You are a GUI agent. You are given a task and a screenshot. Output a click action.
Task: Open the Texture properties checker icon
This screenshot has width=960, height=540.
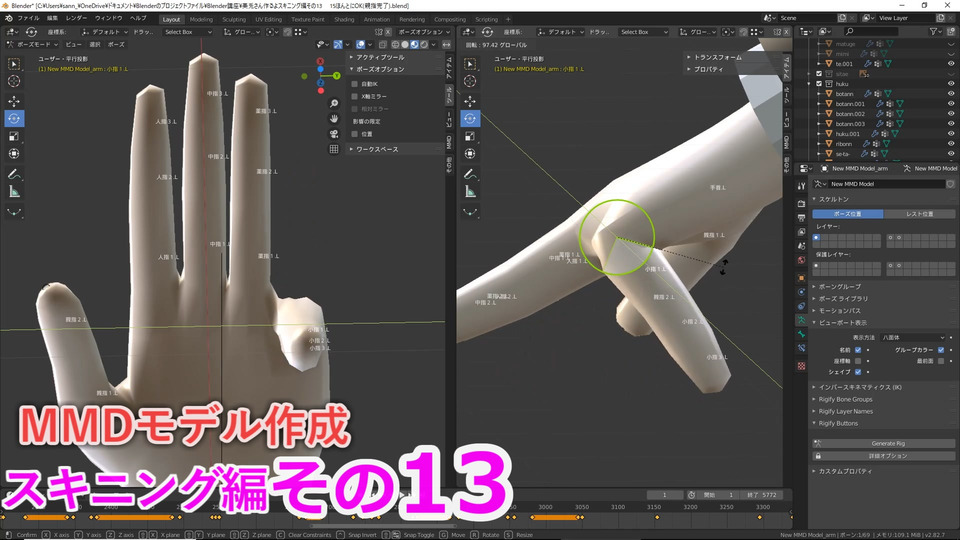[x=801, y=366]
